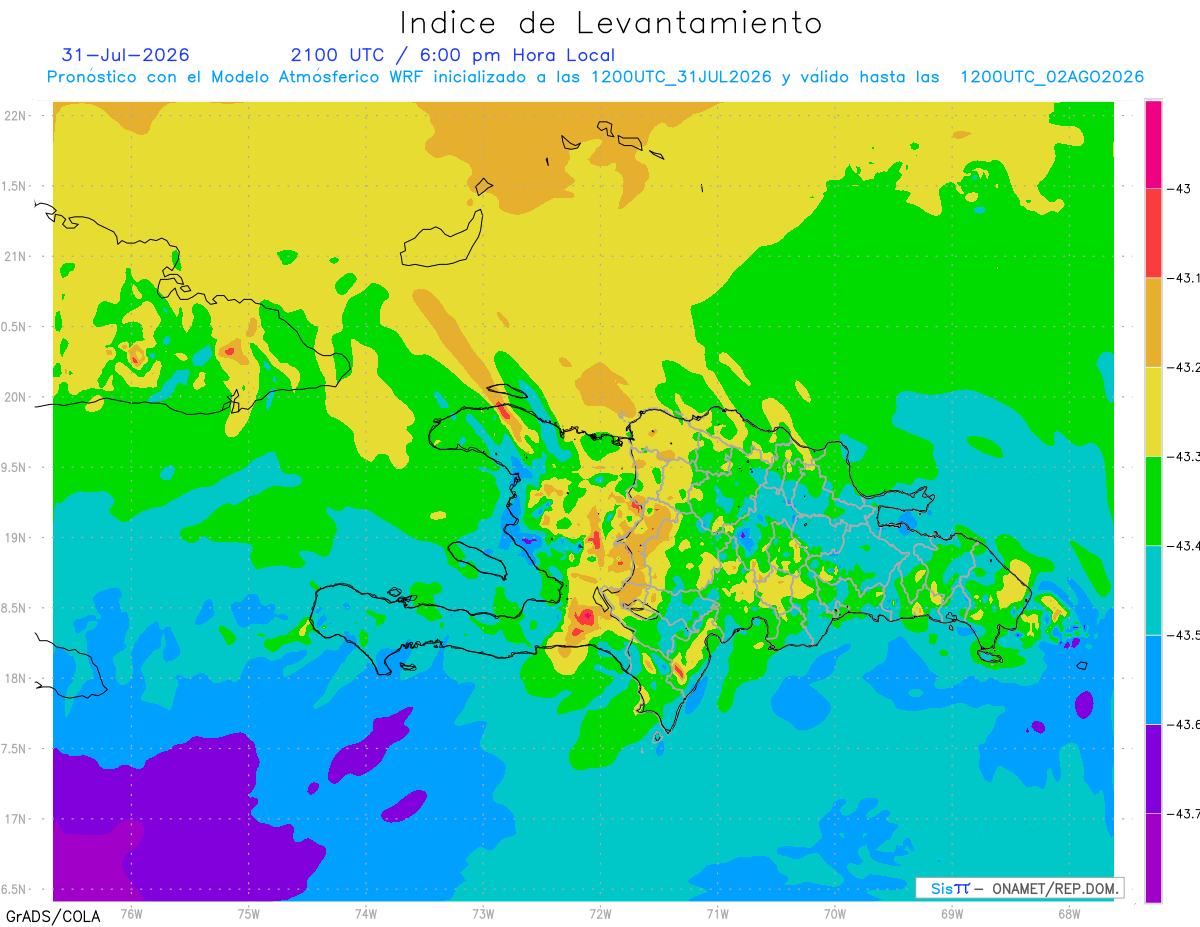Click the legend value '-43.3'
Screen dimensions: 1200x927
[1184, 456]
